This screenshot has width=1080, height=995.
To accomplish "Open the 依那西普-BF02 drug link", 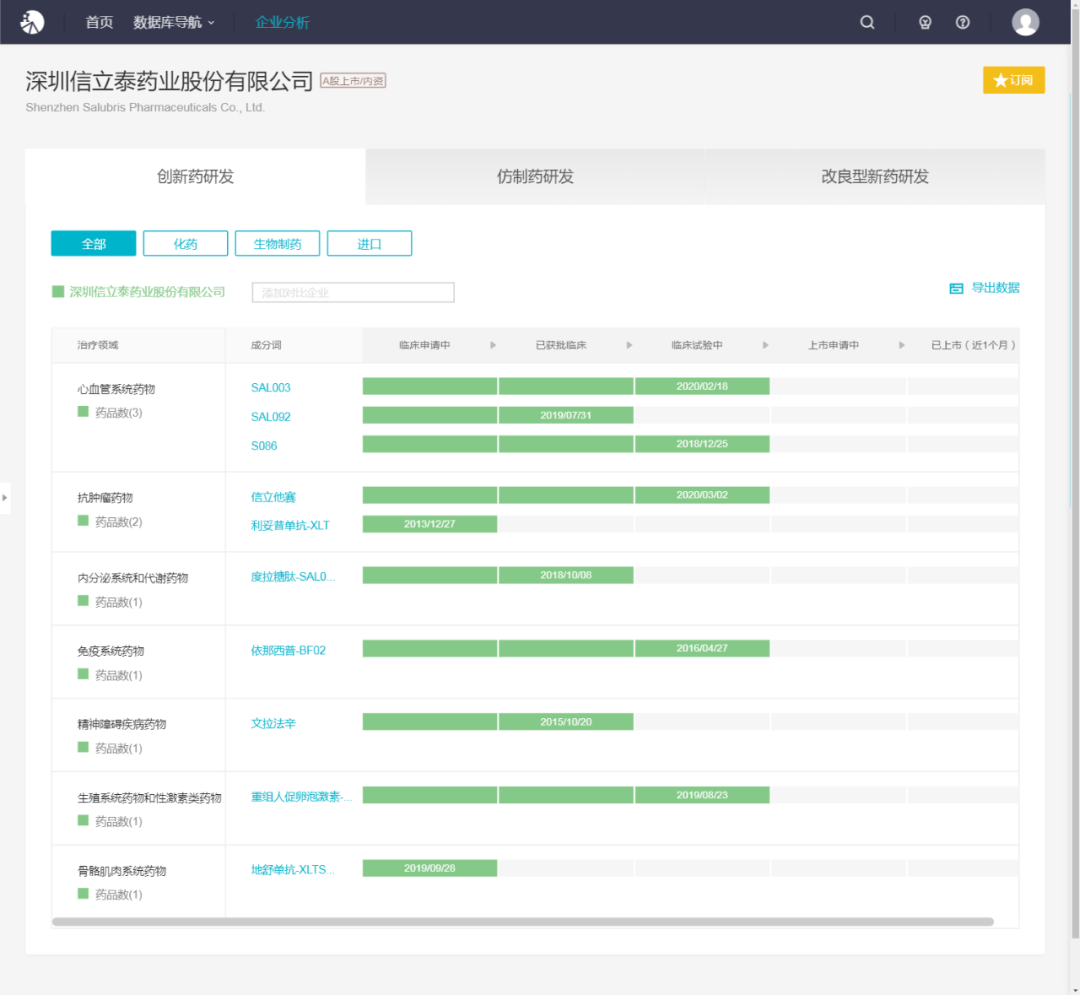I will point(288,650).
